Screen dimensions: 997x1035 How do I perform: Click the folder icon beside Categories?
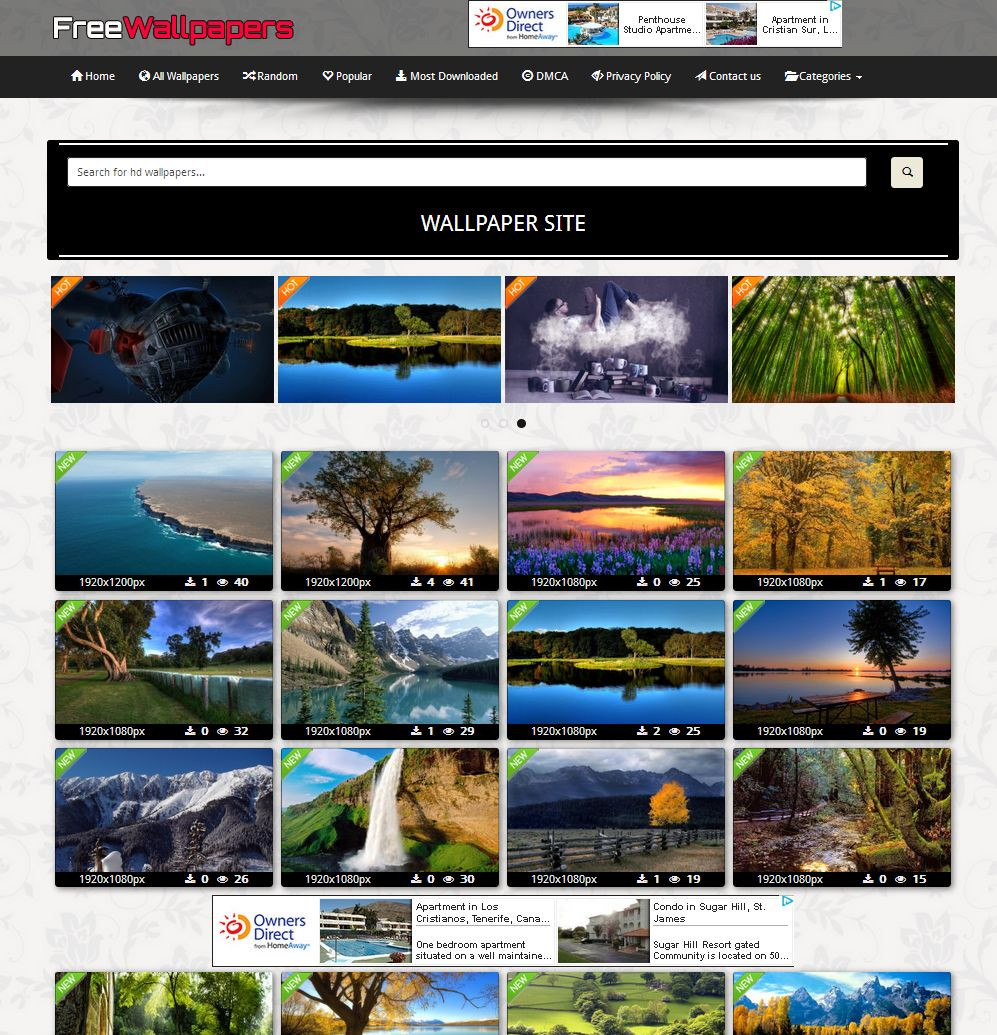point(791,76)
